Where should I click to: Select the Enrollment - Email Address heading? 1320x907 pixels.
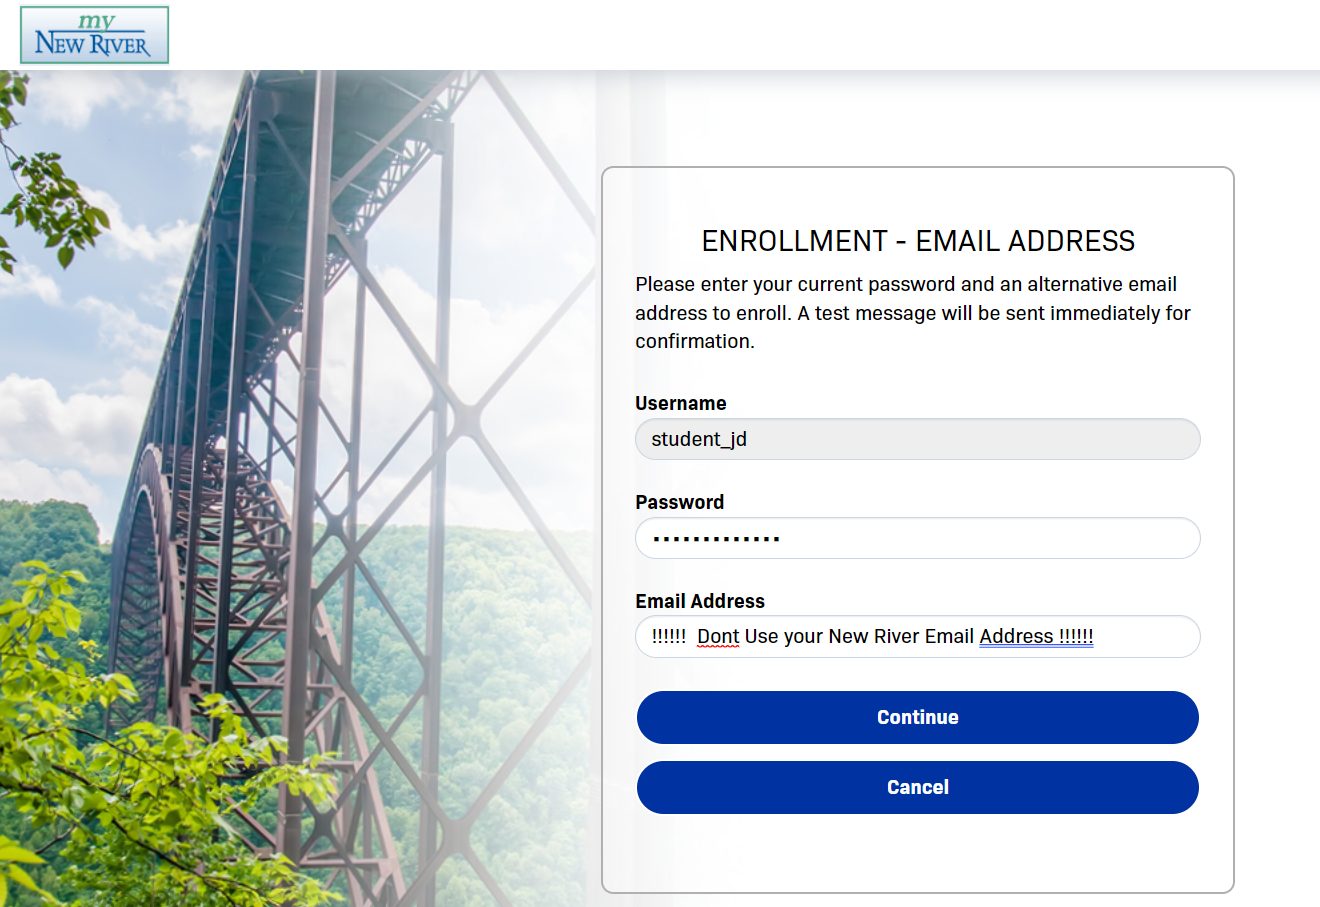point(918,241)
